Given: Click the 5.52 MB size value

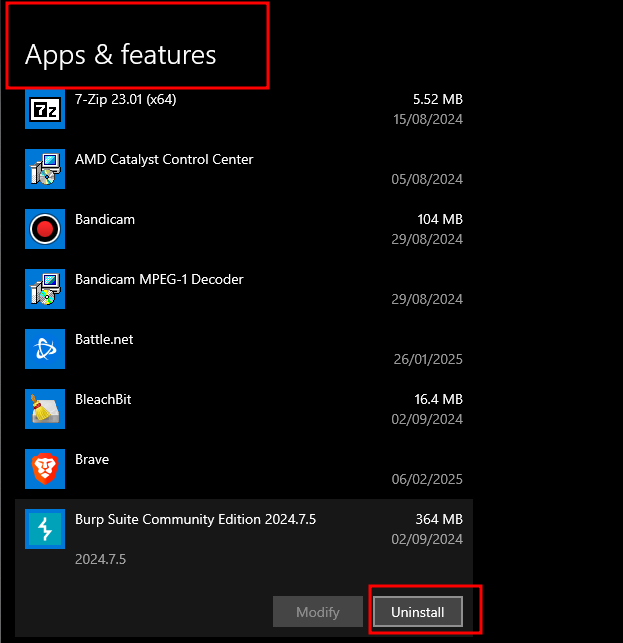Looking at the screenshot, I should 438,99.
